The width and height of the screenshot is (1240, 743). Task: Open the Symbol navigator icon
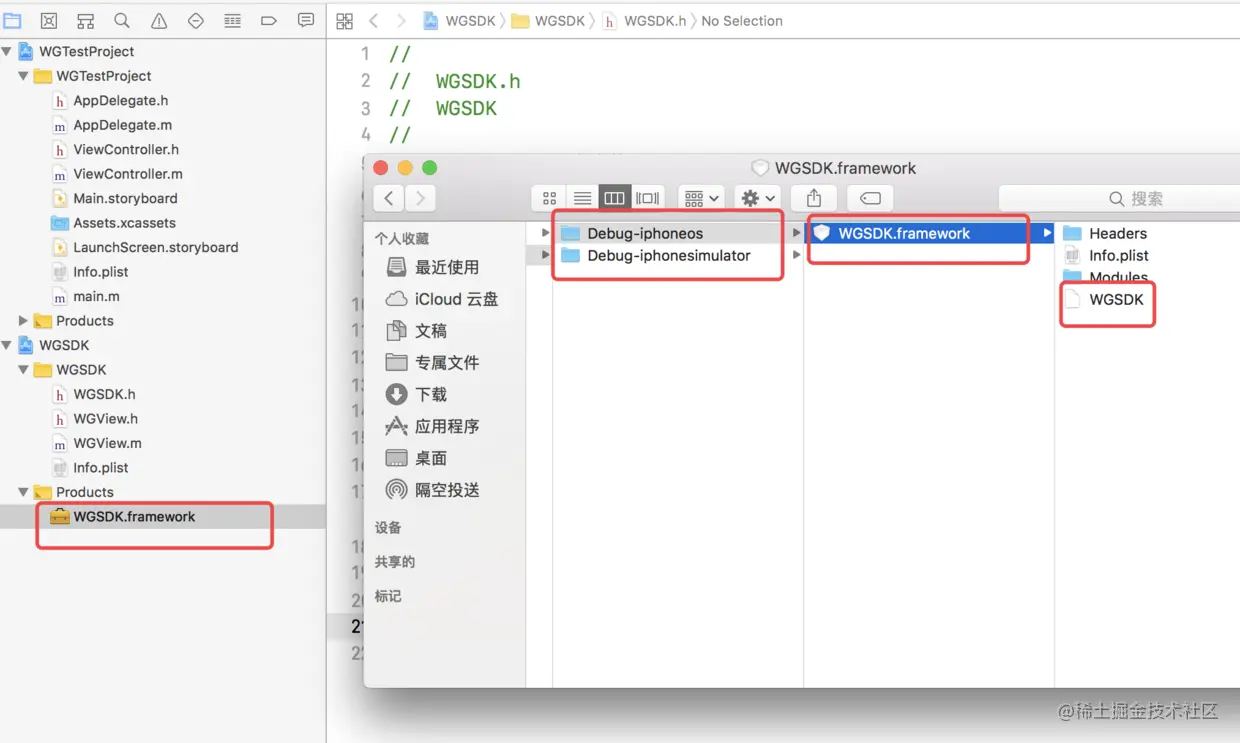click(85, 20)
